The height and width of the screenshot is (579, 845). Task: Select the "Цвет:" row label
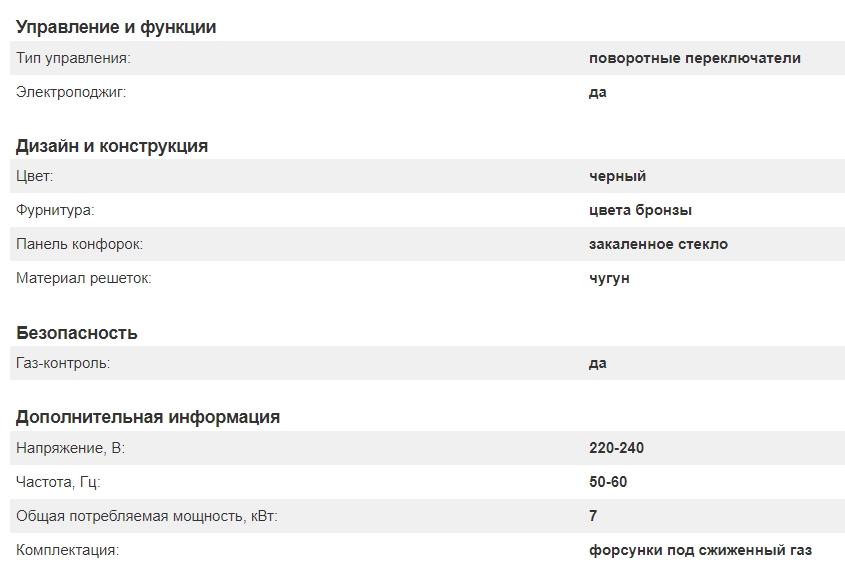[35, 176]
